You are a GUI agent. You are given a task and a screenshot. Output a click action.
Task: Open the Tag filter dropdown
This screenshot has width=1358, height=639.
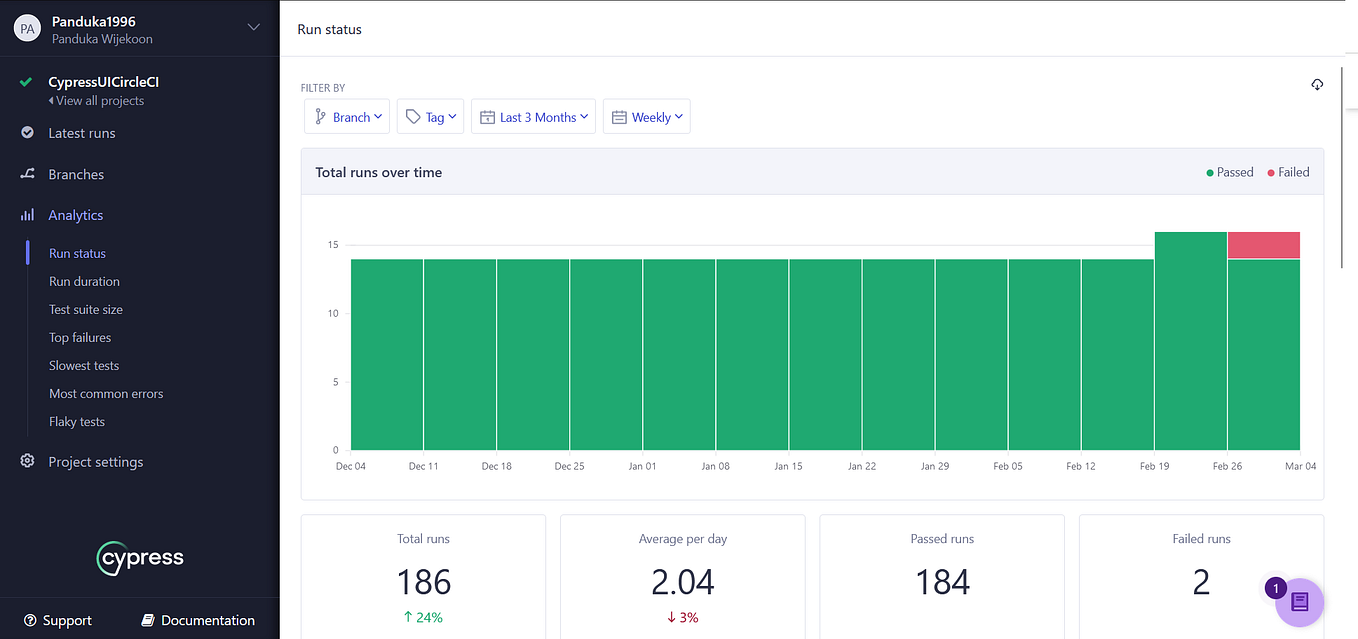tap(430, 116)
